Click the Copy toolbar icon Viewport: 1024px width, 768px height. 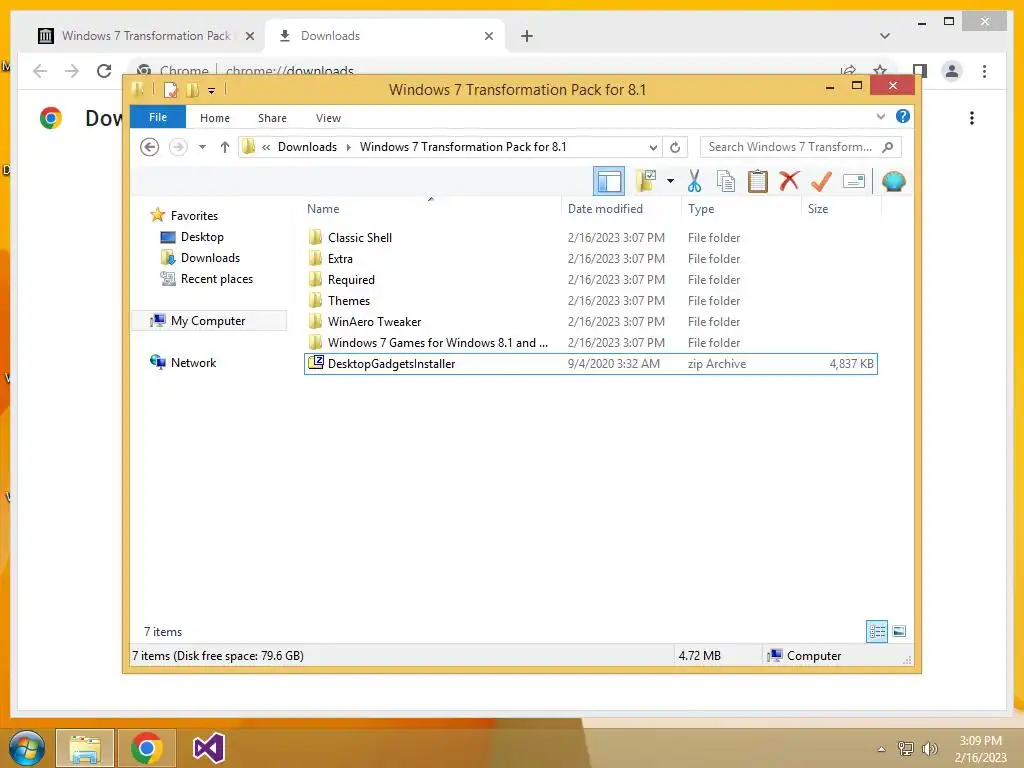point(726,181)
